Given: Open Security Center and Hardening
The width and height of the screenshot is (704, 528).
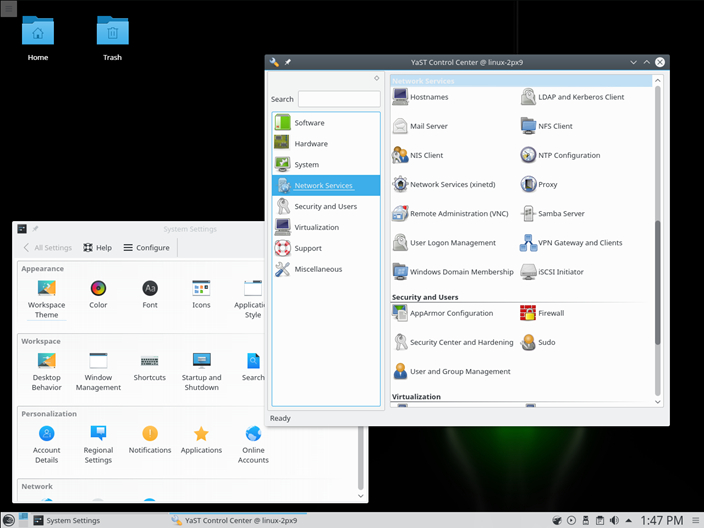Looking at the screenshot, I should [x=453, y=343].
